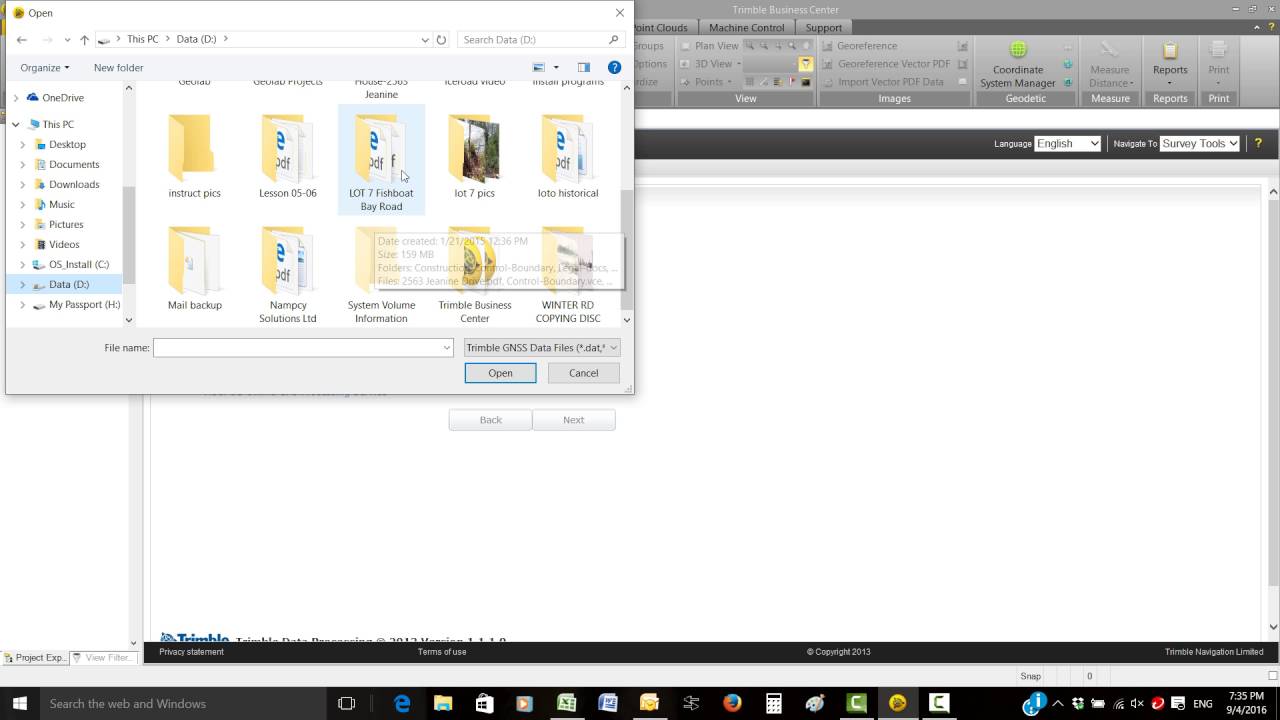Open Task View on taskbar

346,703
